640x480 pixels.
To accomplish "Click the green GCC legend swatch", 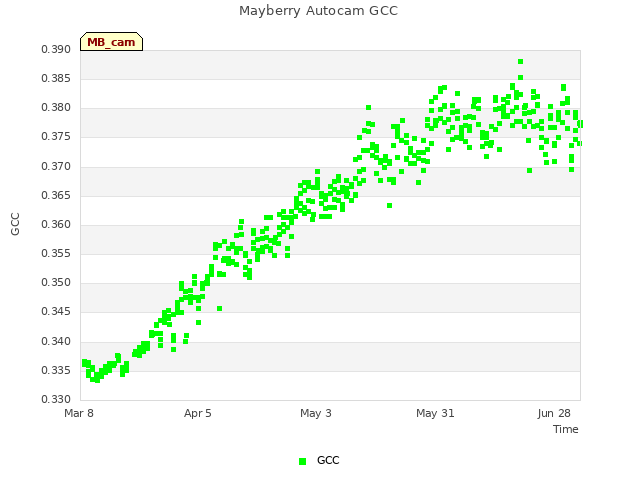I will 302,461.
